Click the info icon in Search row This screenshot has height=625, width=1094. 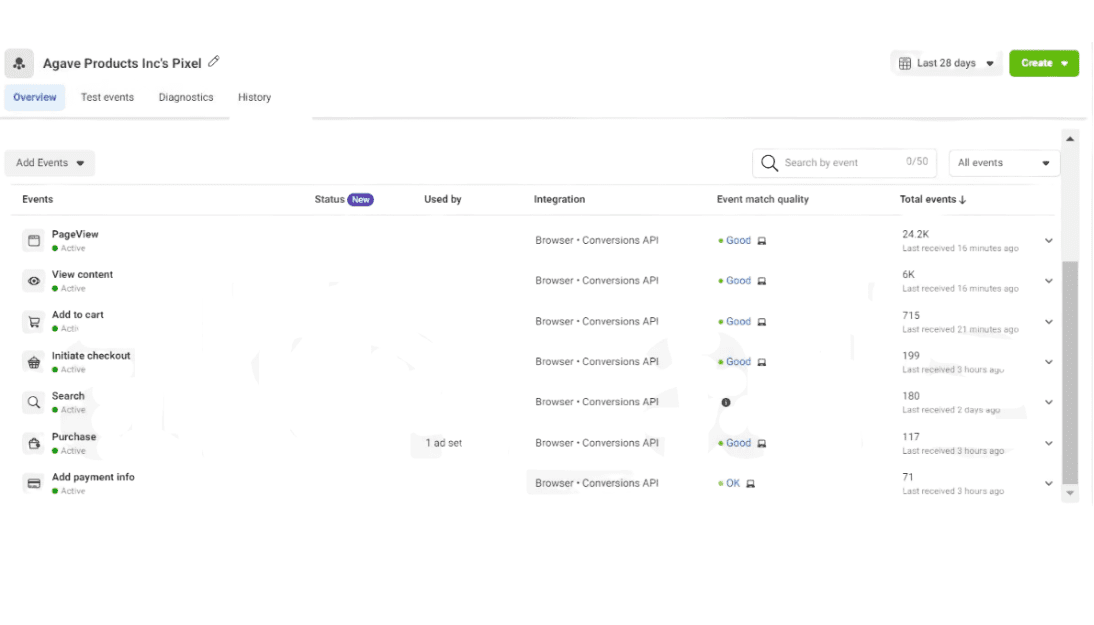[x=726, y=403]
